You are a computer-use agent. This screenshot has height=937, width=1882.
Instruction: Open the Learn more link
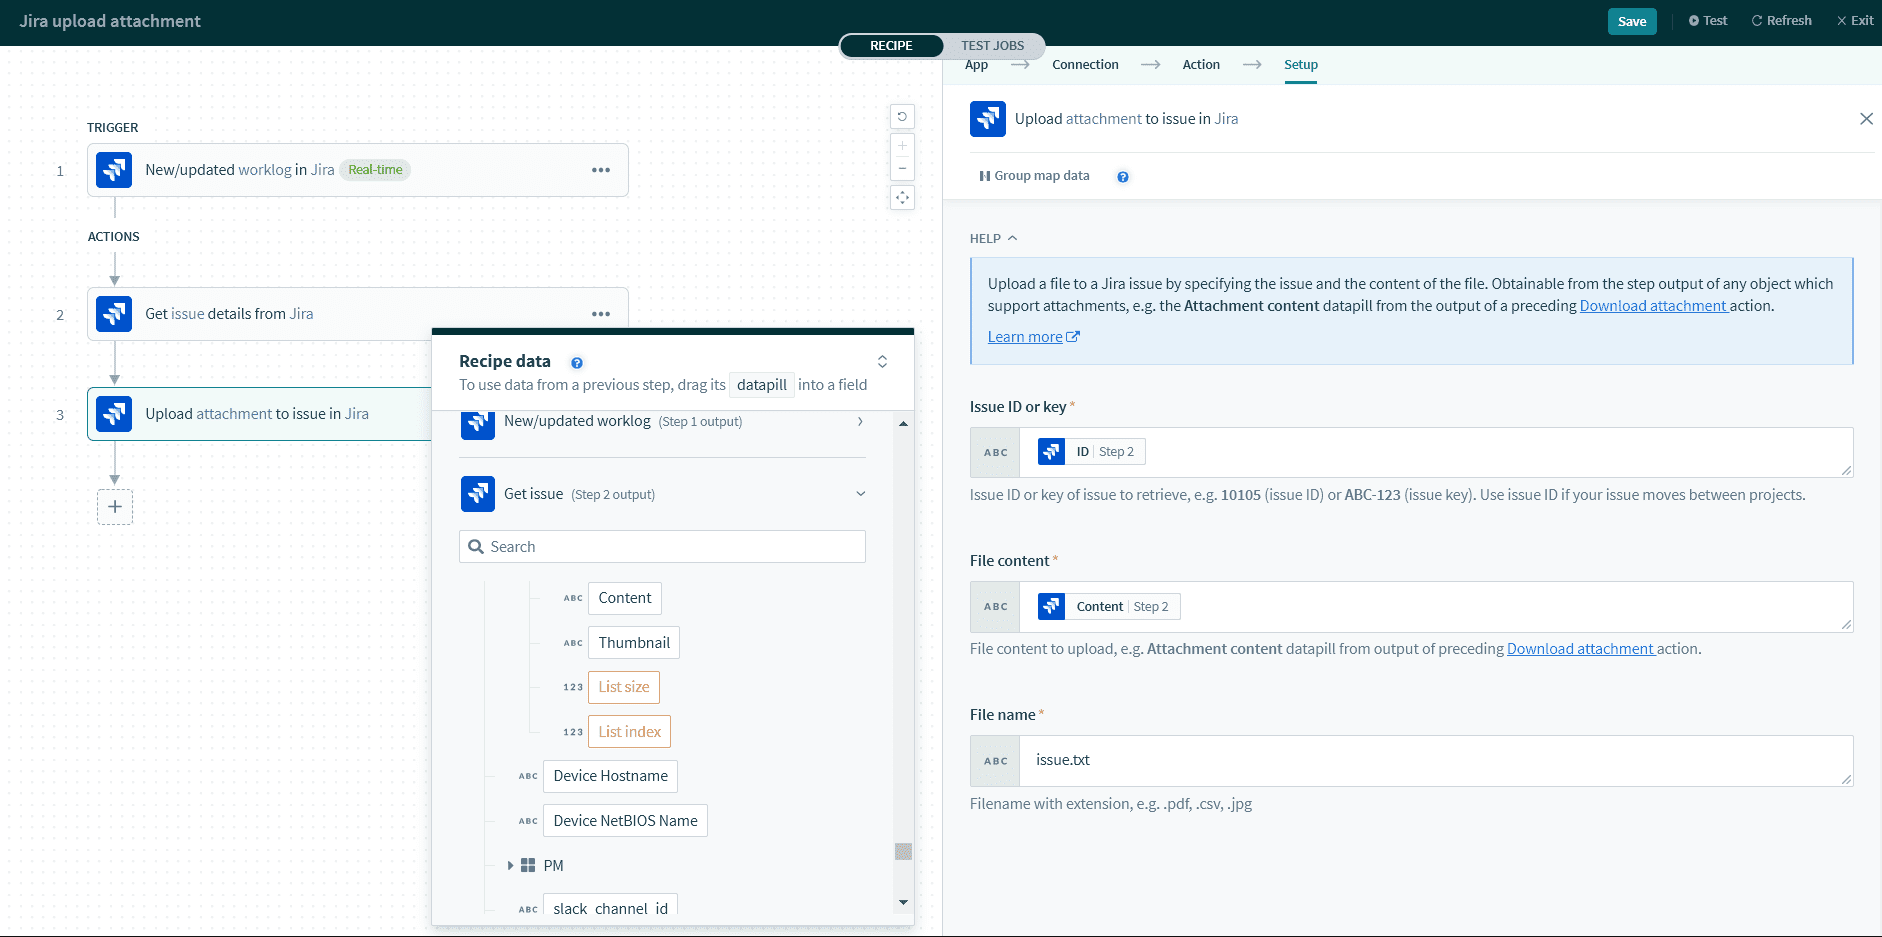[1026, 336]
